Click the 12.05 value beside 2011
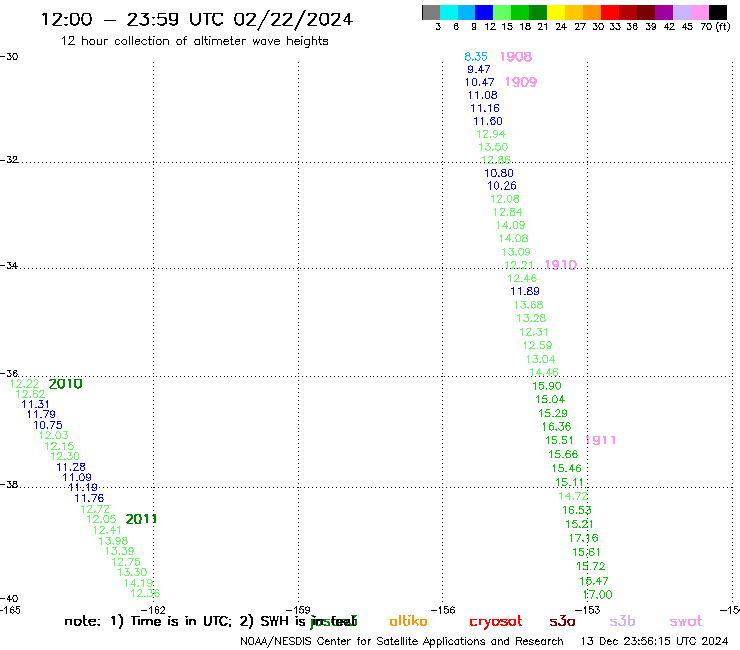 (101, 519)
